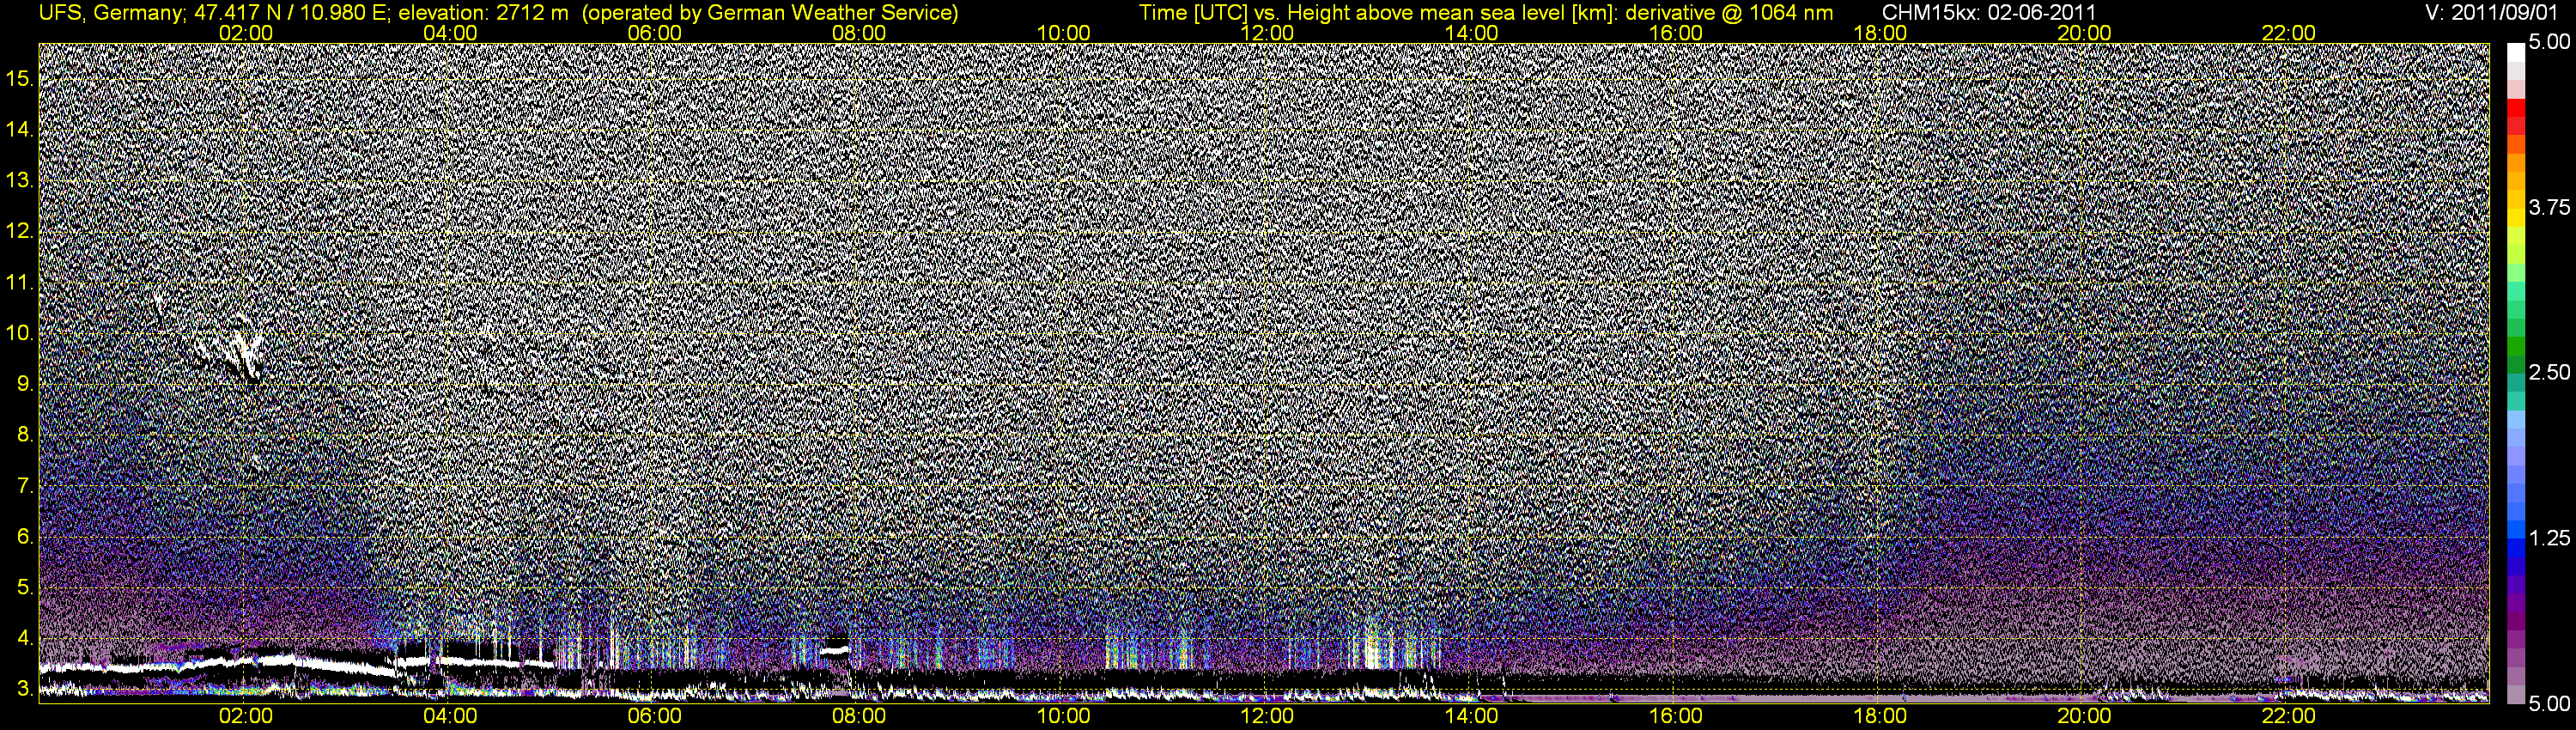This screenshot has width=2576, height=730.
Task: Pick the white top segment of the colorbar
Action: [2516, 52]
